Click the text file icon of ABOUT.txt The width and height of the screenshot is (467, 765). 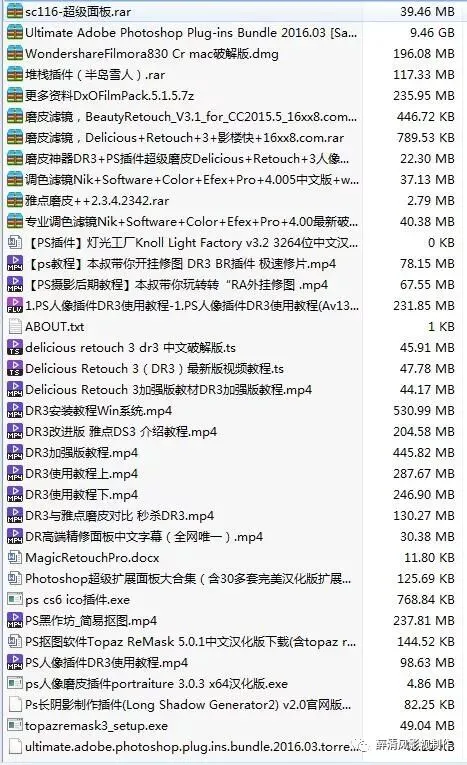click(x=15, y=326)
